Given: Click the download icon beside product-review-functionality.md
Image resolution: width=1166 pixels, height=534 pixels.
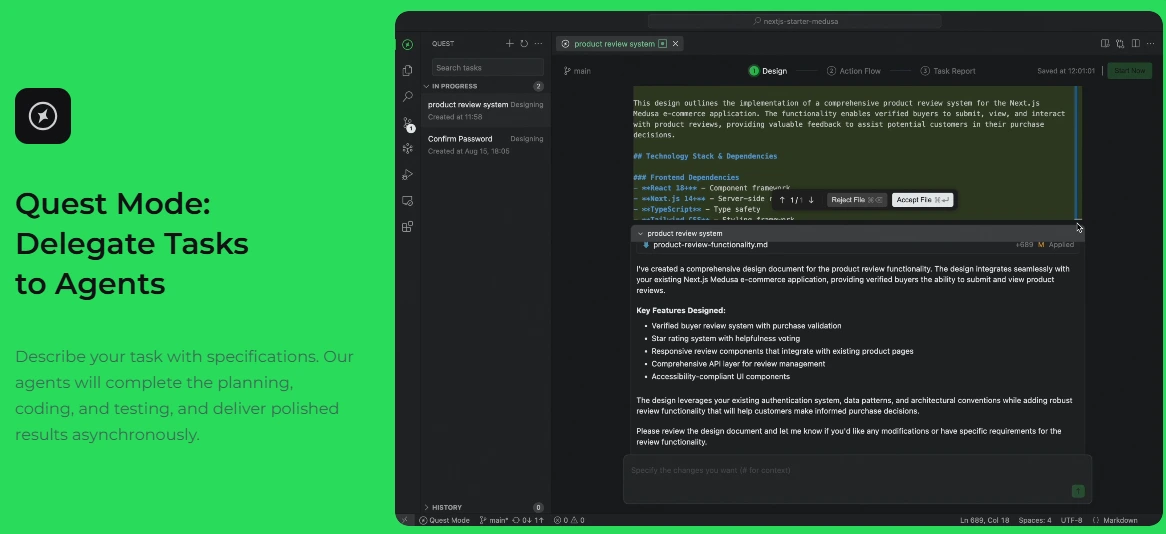Looking at the screenshot, I should [x=645, y=245].
